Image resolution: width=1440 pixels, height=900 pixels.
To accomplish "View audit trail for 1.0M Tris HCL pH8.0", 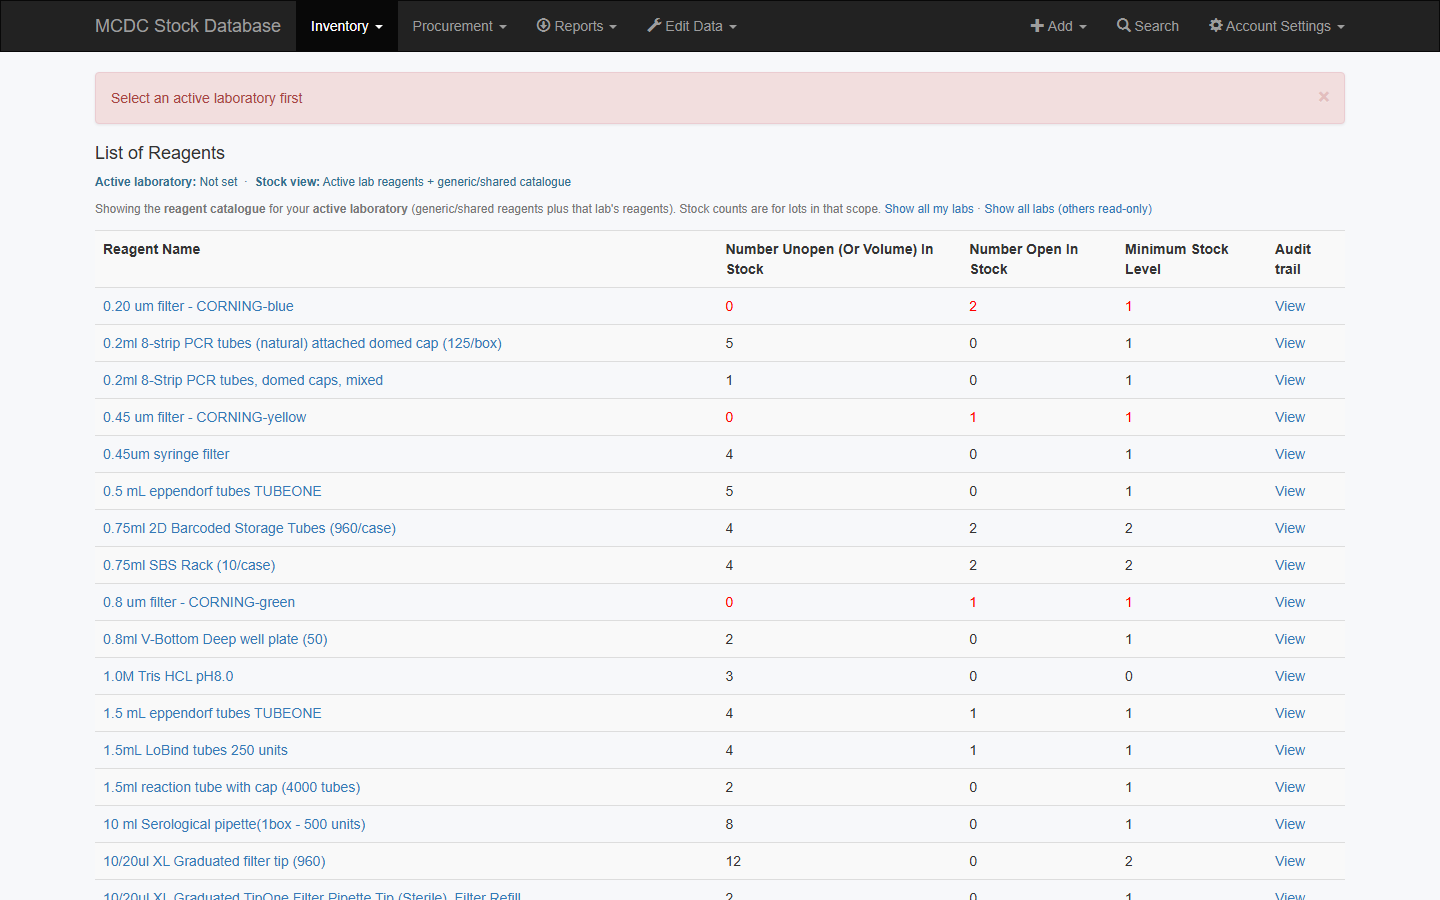I will coord(1290,676).
